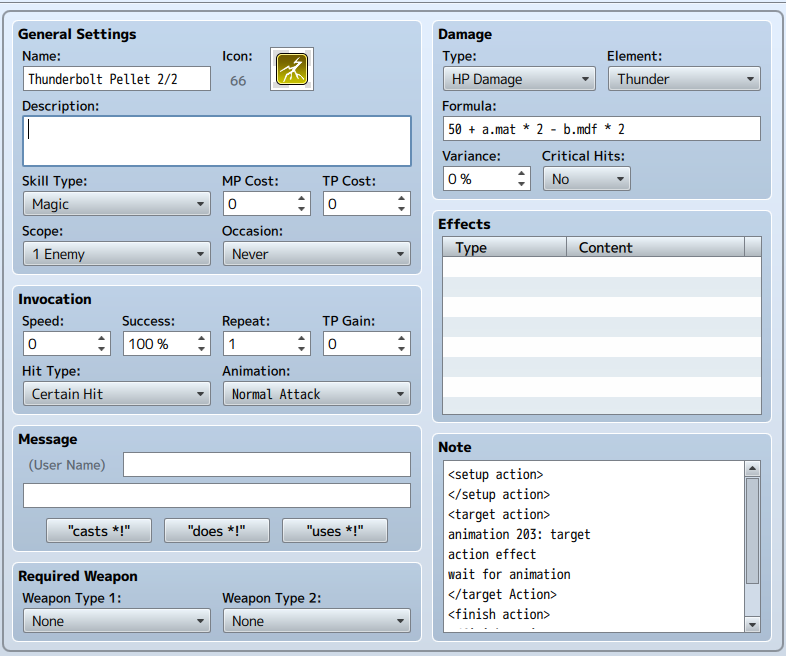Click '</target Action>' line in Note
Viewport: 786px width, 656px height.
502,594
